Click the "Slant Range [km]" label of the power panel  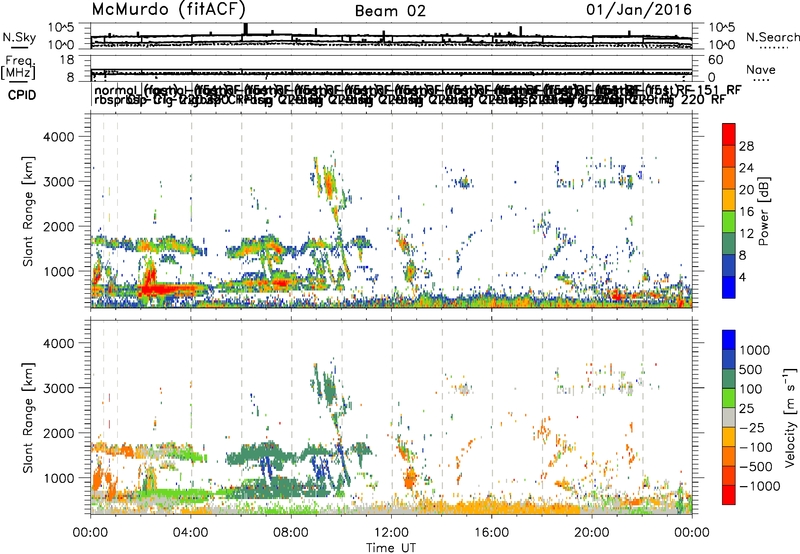[28, 211]
